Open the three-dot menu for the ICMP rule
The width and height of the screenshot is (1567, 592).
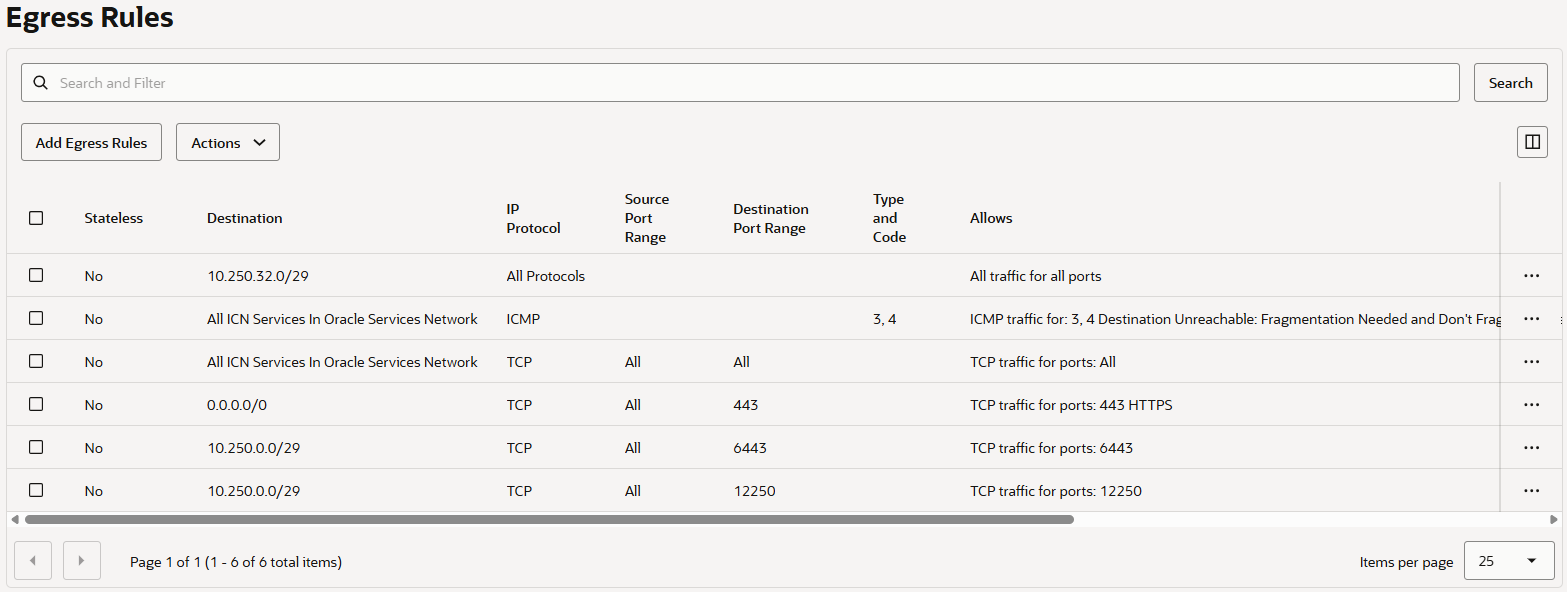click(1531, 319)
